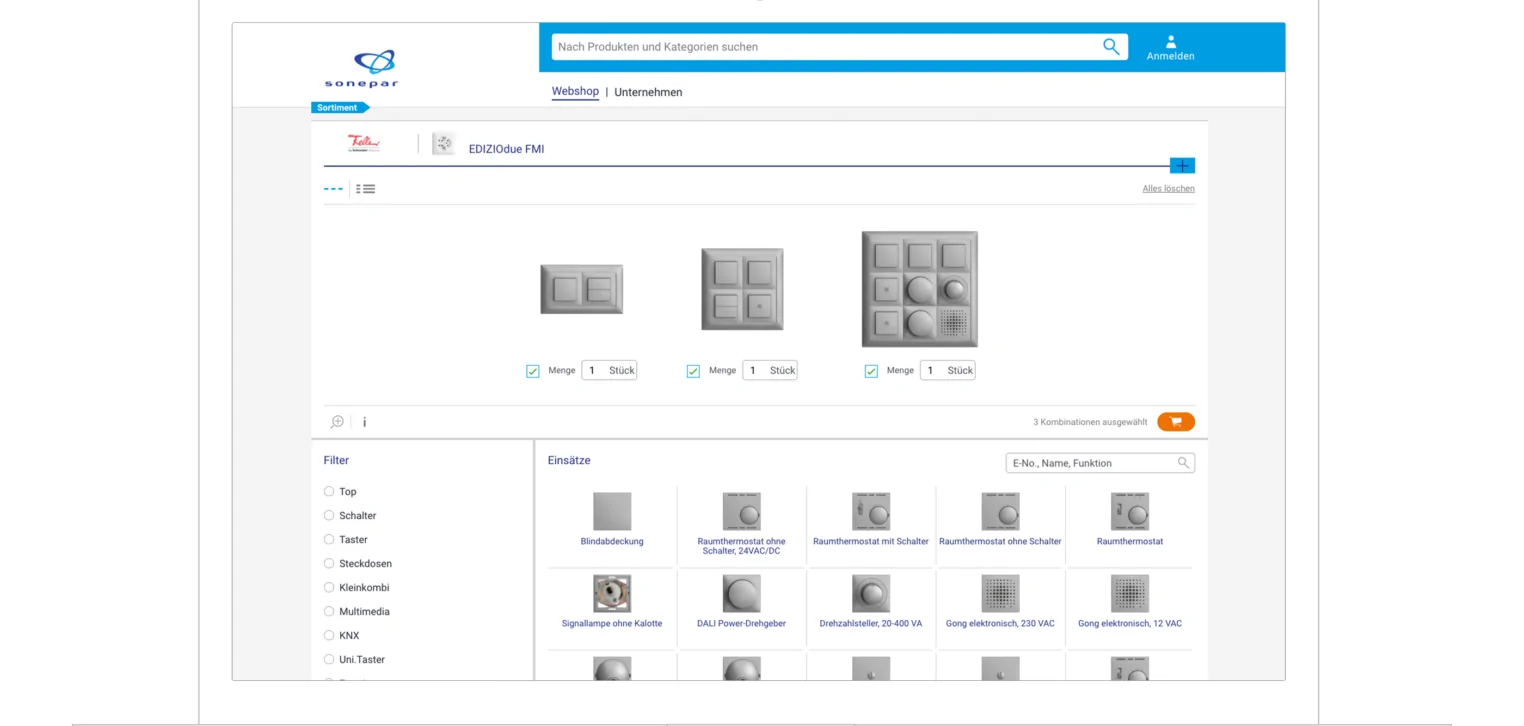Open the Unternehmen tab
The width and height of the screenshot is (1524, 726).
(648, 92)
